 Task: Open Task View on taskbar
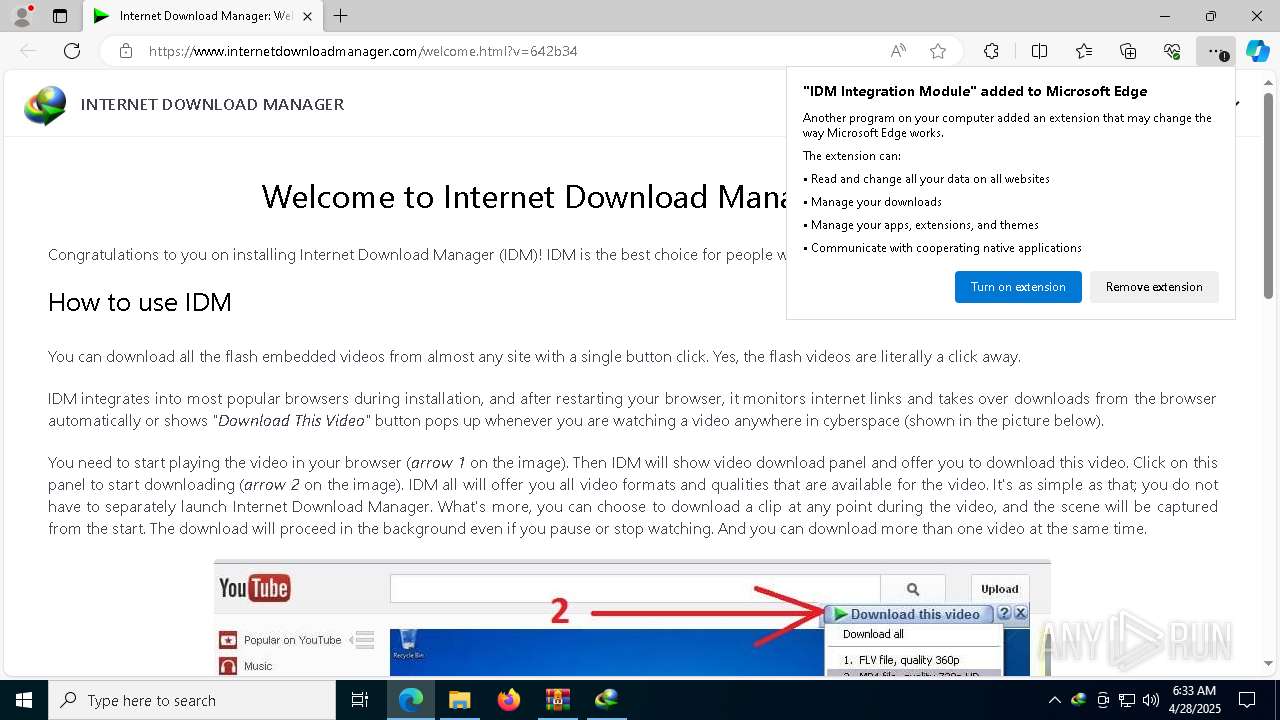point(360,700)
